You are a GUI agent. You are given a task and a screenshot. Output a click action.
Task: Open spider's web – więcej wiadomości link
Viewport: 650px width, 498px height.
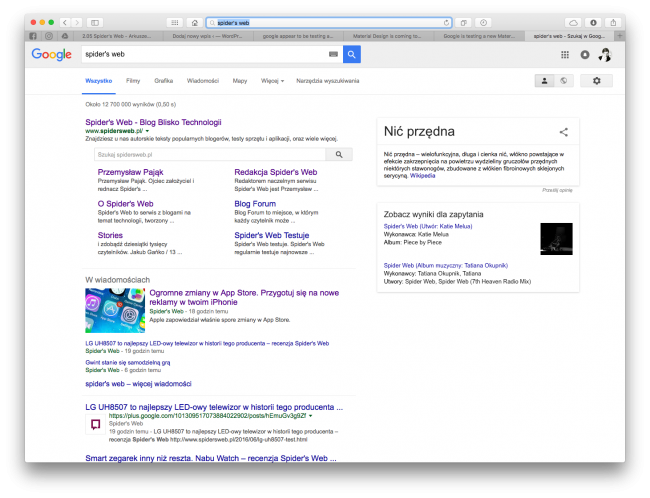pos(138,384)
